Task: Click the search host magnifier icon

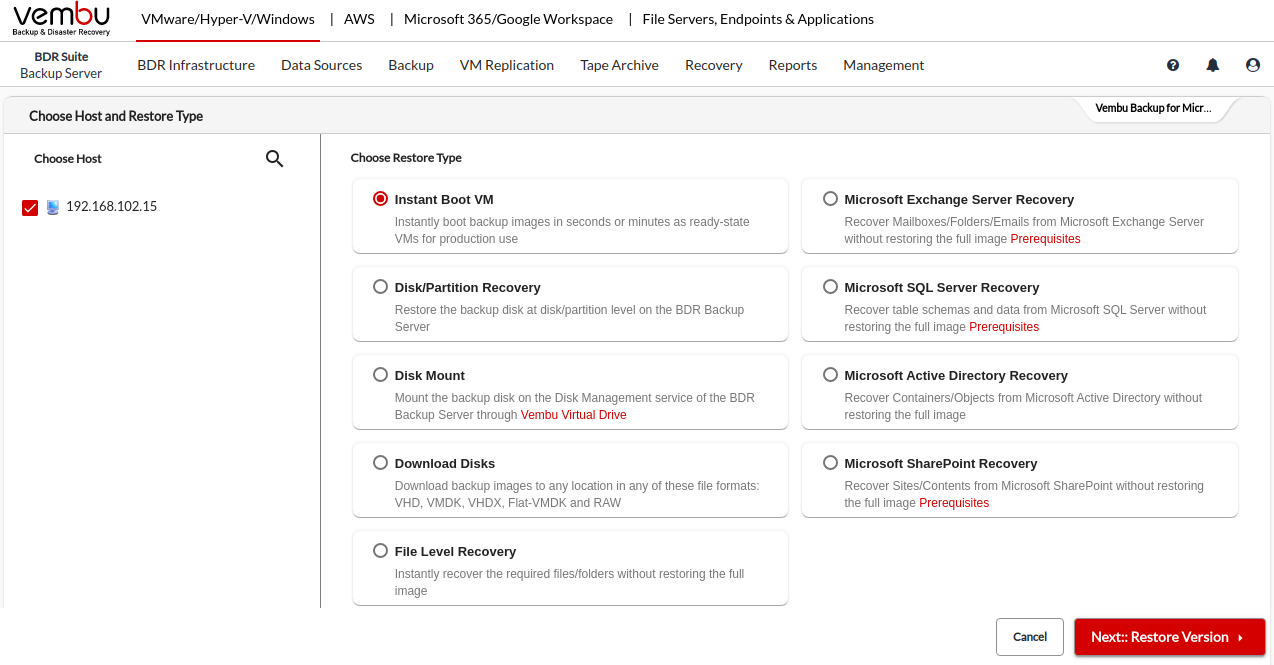Action: [x=274, y=159]
